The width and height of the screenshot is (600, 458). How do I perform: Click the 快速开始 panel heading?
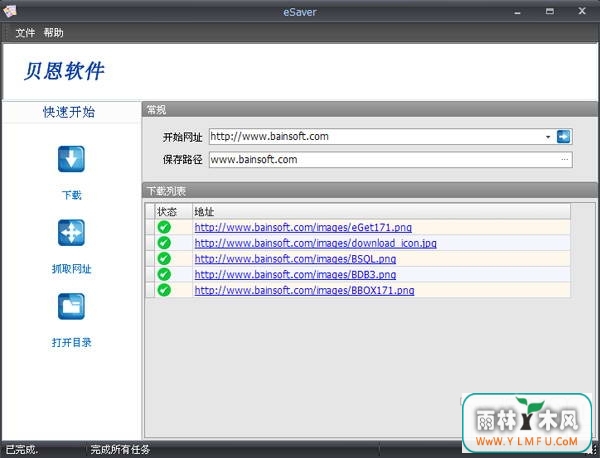69,112
